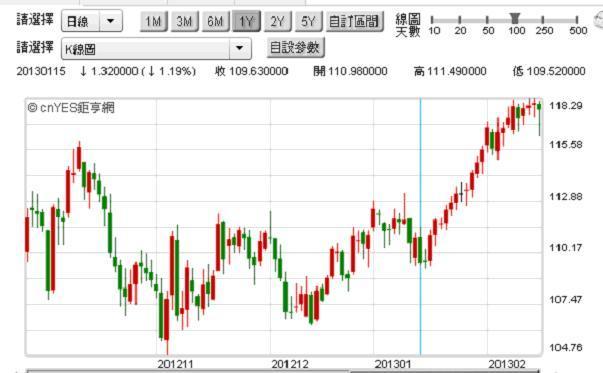Set day-count slider to tick 500
The width and height of the screenshot is (603, 373).
click(x=577, y=20)
